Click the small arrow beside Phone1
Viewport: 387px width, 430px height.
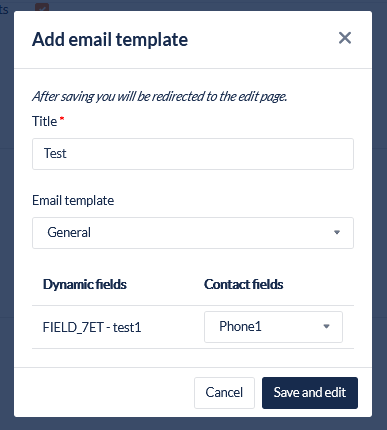pyautogui.click(x=326, y=326)
